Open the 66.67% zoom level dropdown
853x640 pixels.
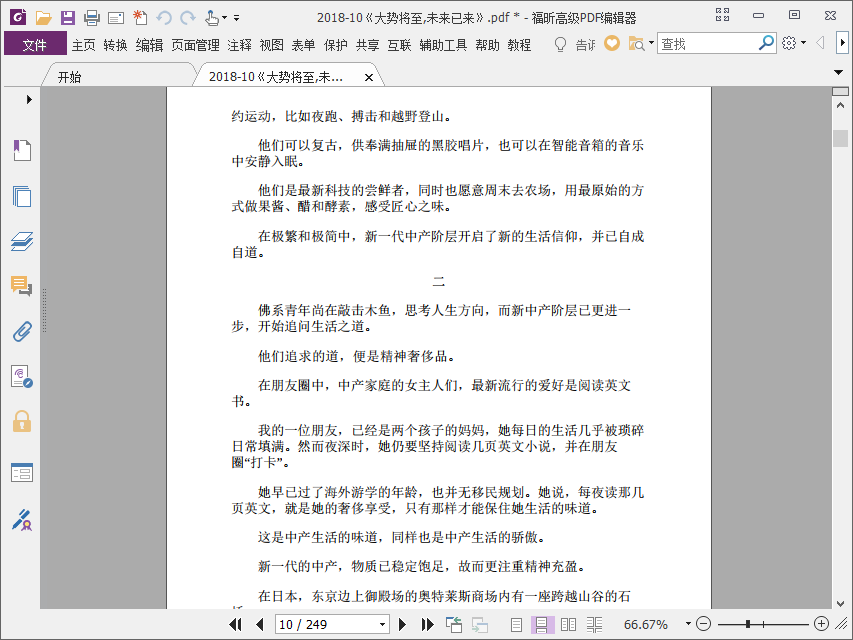[688, 624]
